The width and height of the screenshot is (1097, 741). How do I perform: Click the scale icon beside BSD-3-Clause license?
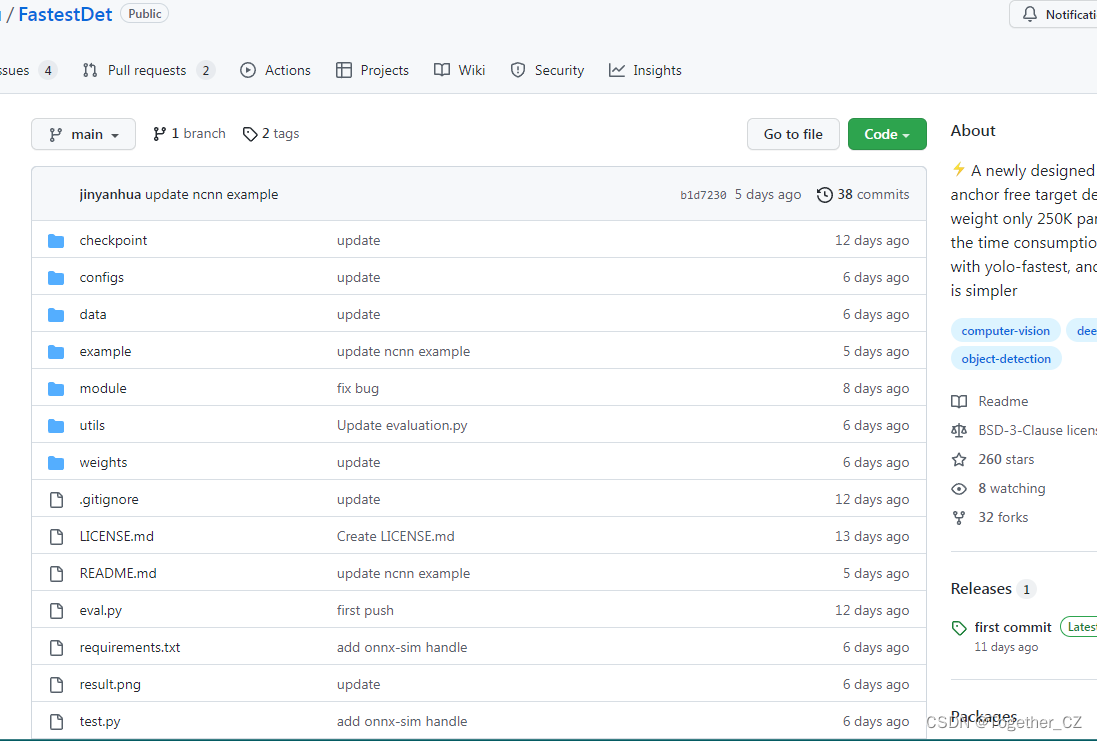(959, 430)
